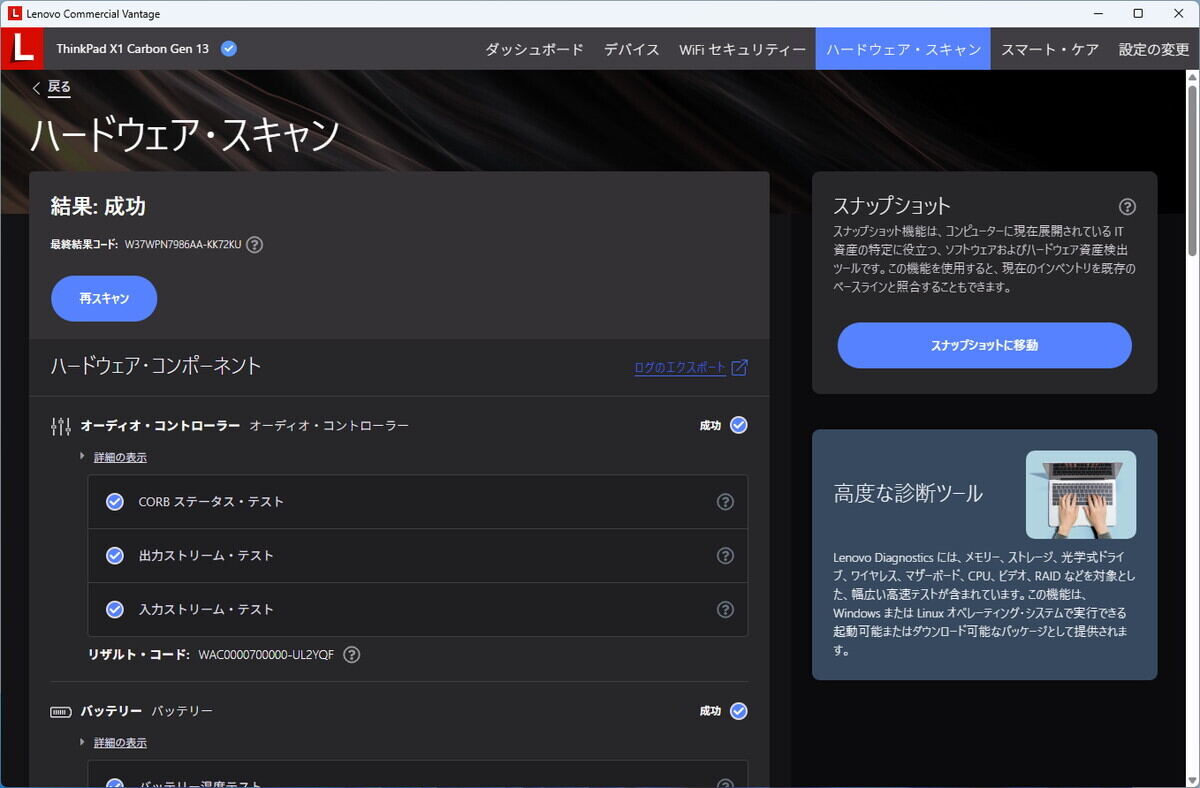
Task: Click the 出力ストリーム・テスト row label
Action: coord(206,556)
